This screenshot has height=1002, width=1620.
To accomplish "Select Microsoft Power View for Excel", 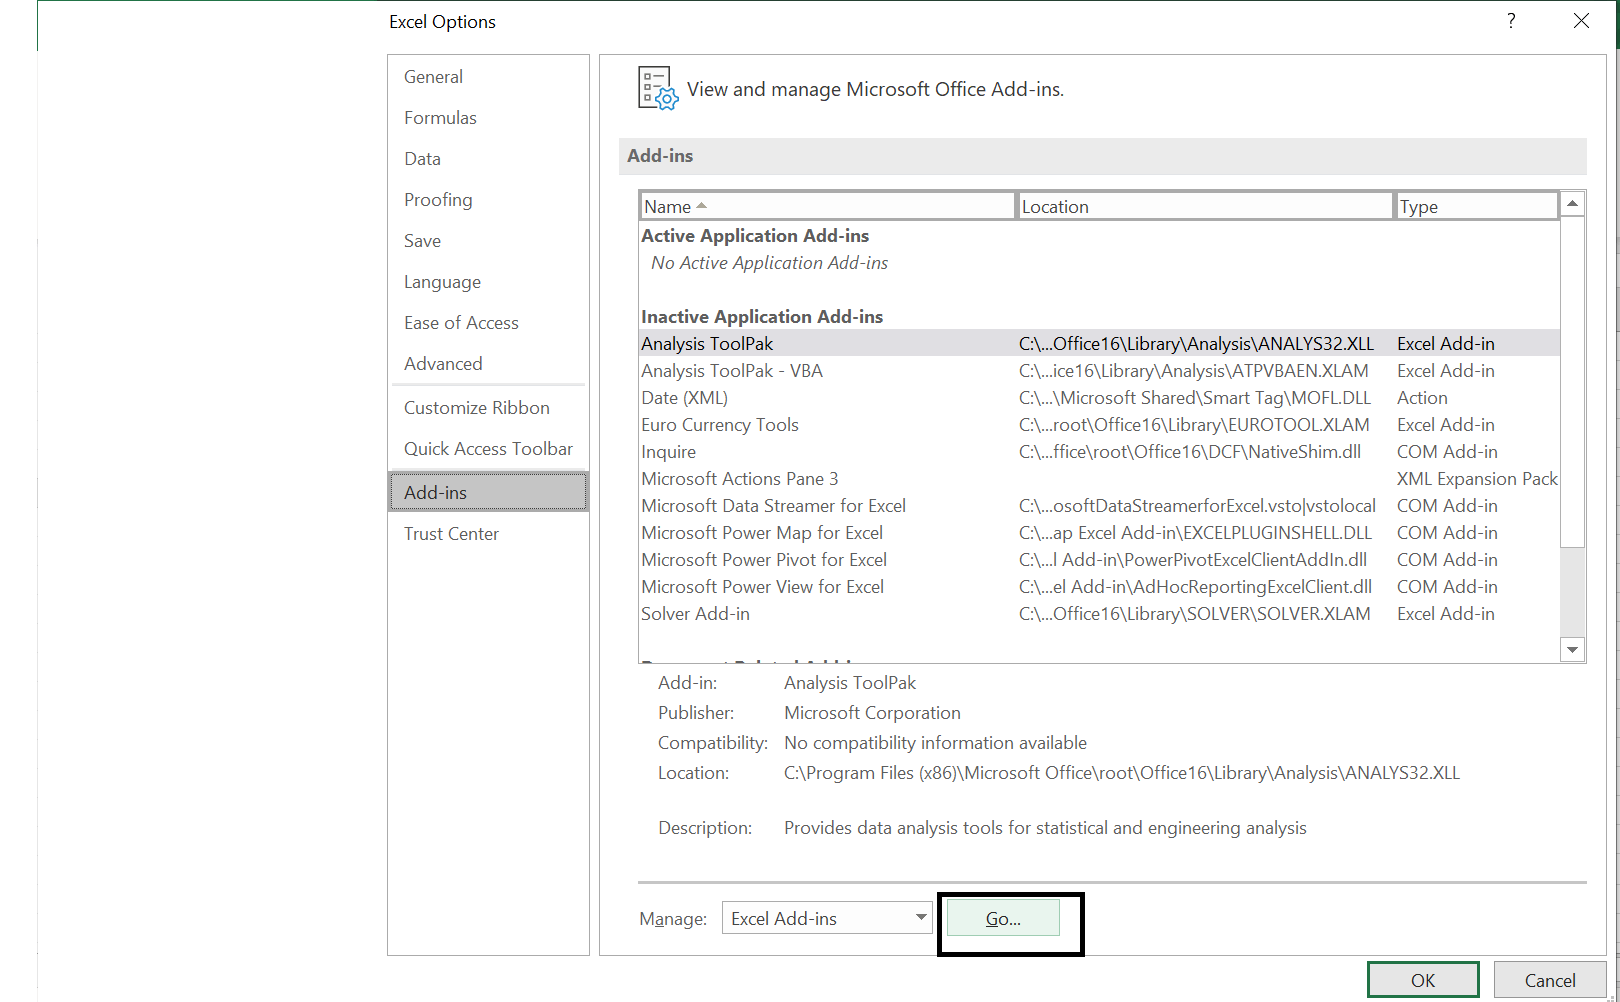I will pyautogui.click(x=1099, y=586).
